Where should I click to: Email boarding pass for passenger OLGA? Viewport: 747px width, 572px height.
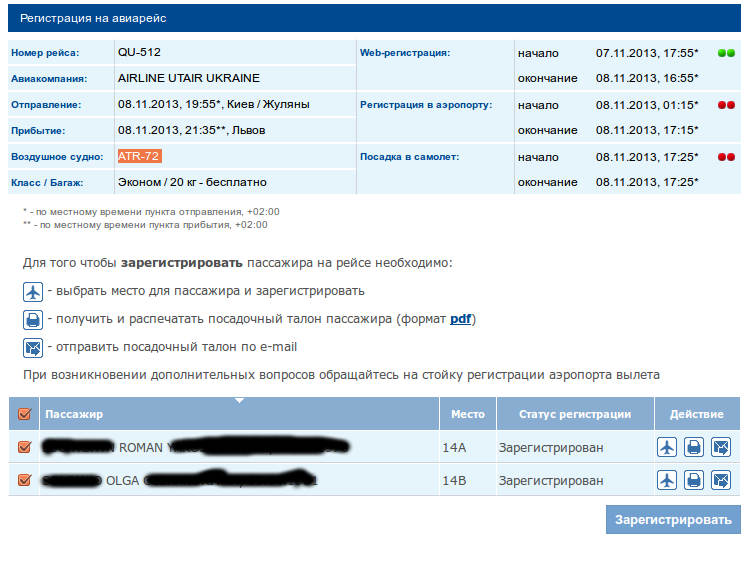pos(720,481)
